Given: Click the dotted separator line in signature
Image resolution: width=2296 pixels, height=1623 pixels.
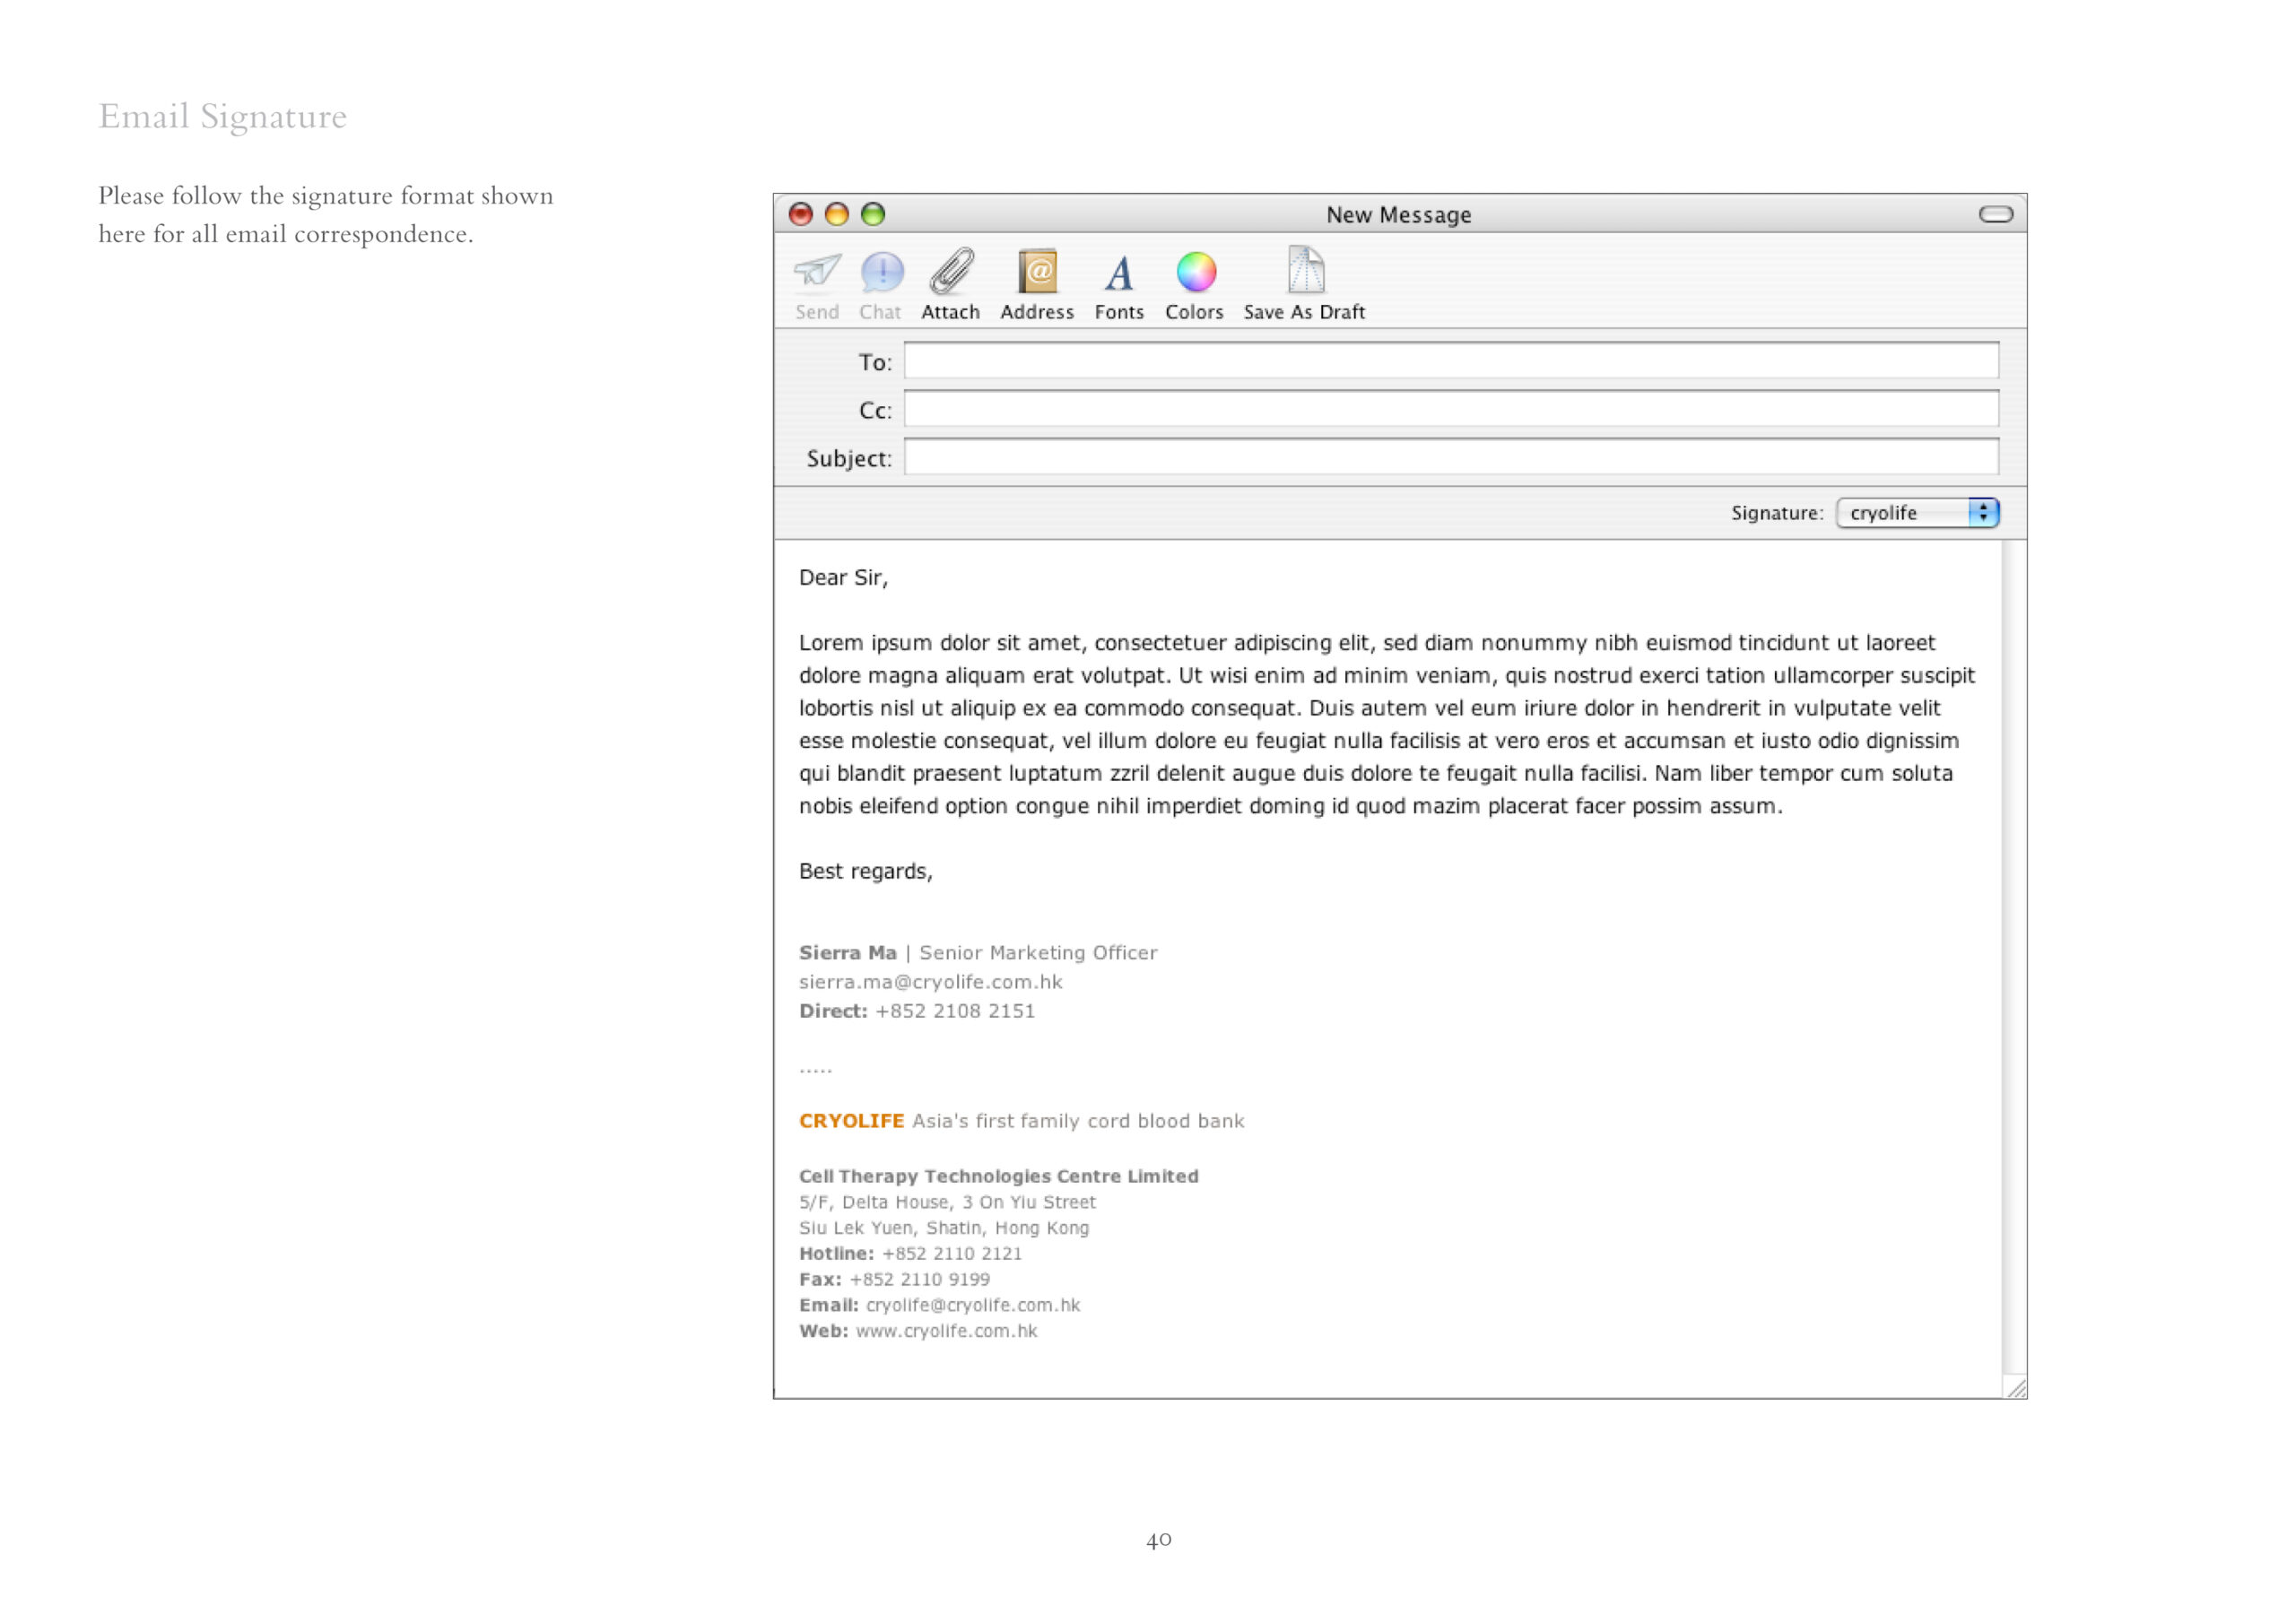Looking at the screenshot, I should 815,1071.
